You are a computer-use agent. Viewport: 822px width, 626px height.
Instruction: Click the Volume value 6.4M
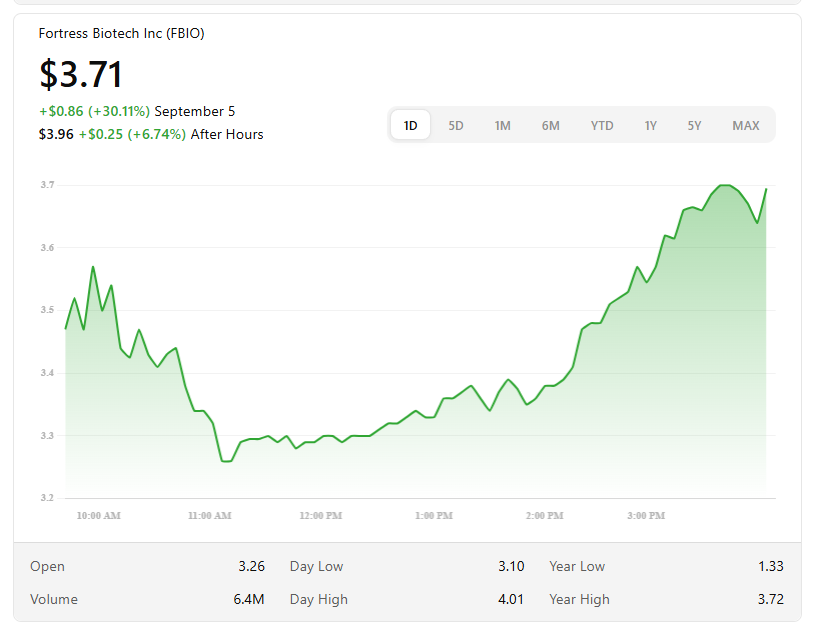pos(250,599)
